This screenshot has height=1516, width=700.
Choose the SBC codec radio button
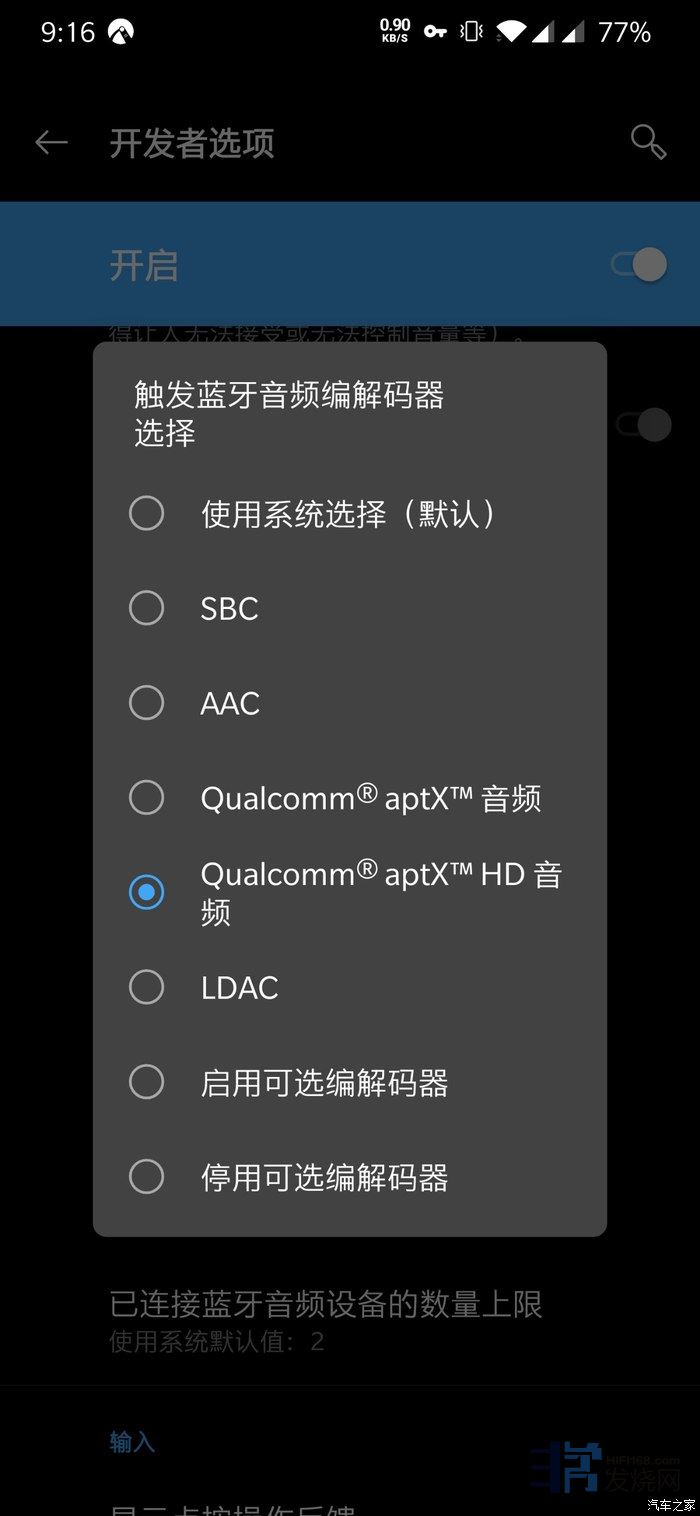click(x=147, y=608)
